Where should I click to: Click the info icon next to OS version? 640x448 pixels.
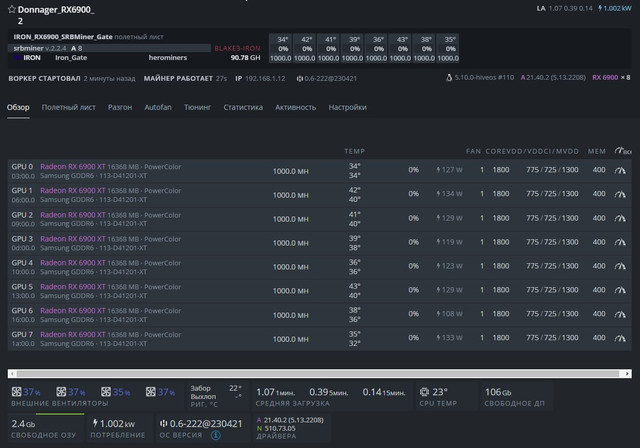(216, 435)
